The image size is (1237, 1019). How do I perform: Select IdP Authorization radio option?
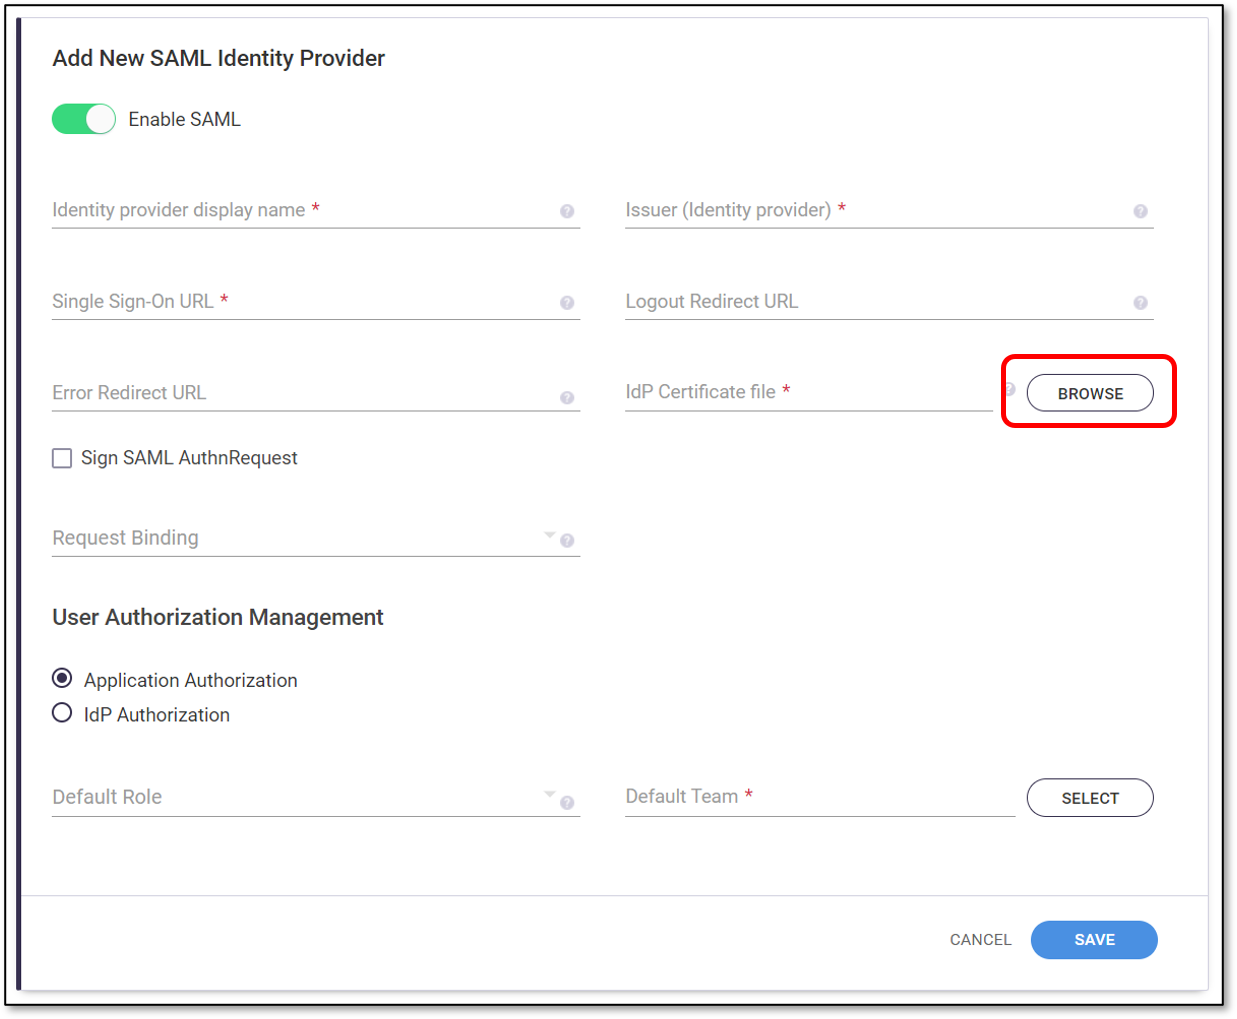62,713
